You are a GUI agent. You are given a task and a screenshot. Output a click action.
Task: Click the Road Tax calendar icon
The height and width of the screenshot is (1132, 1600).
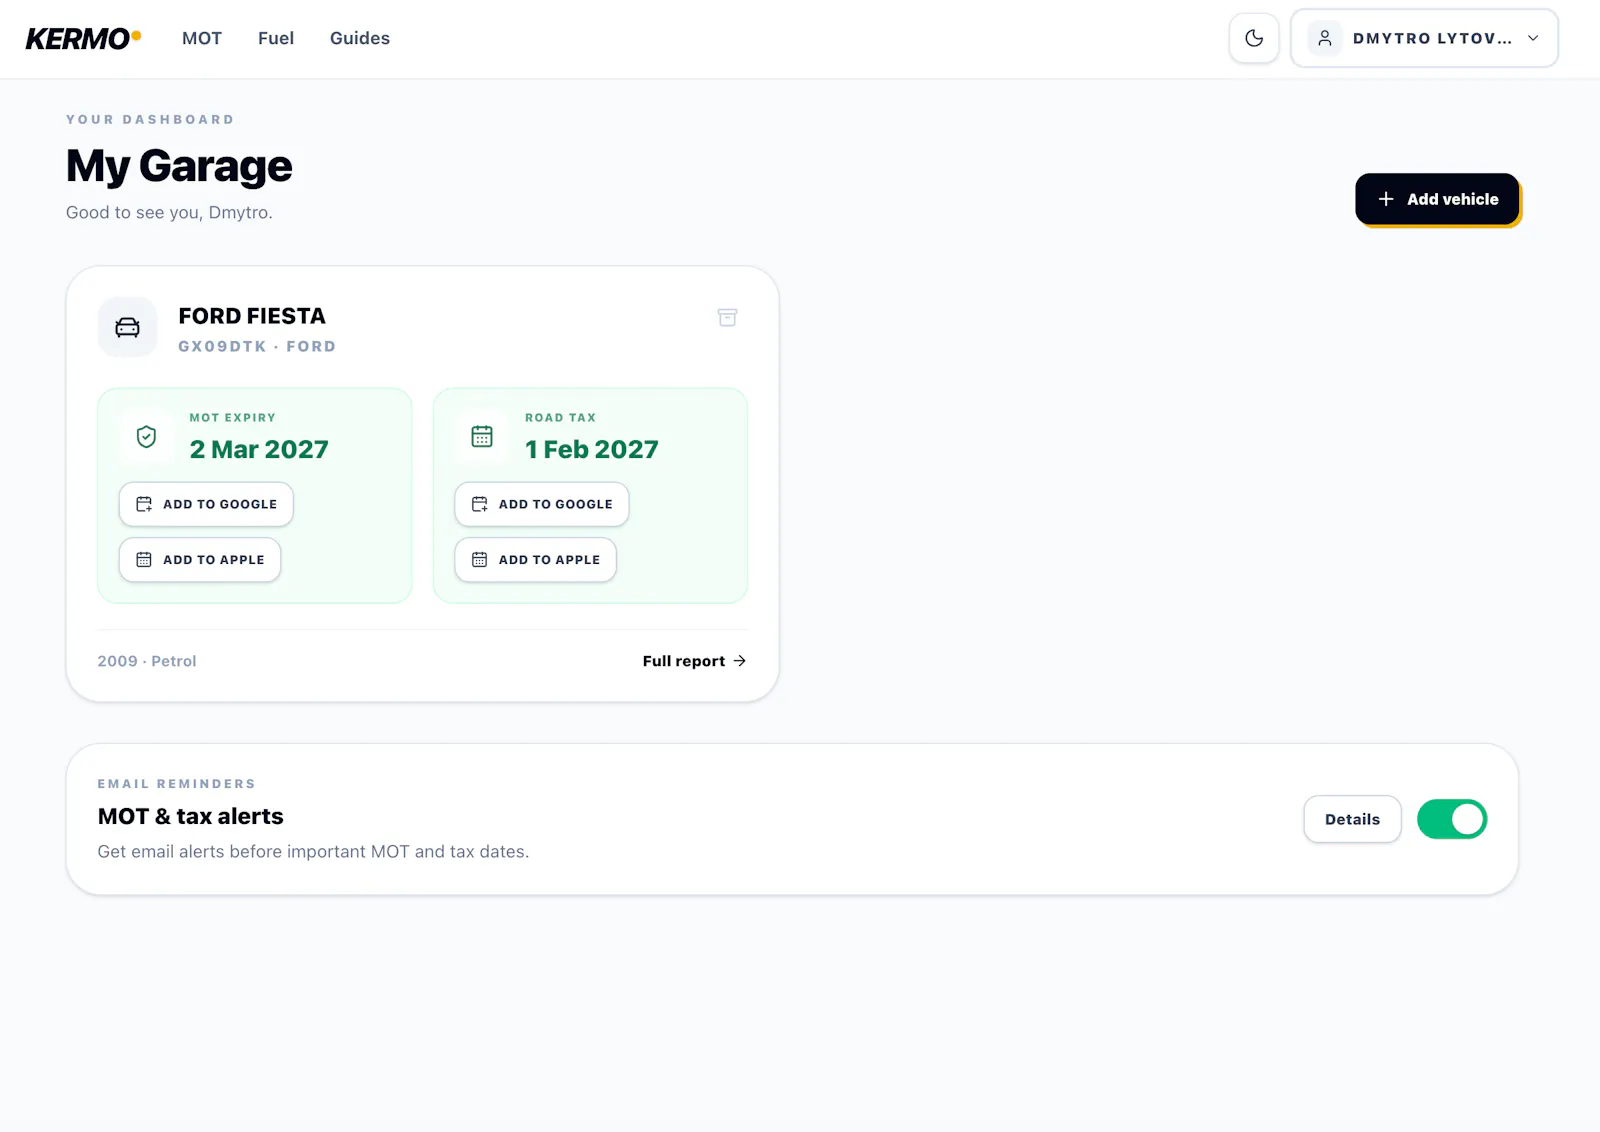(x=482, y=437)
